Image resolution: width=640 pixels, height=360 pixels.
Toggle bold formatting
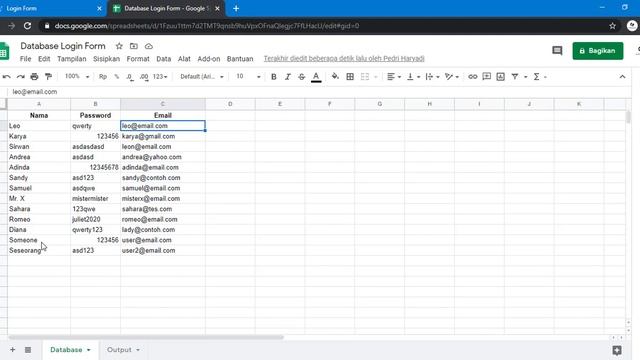274,77
